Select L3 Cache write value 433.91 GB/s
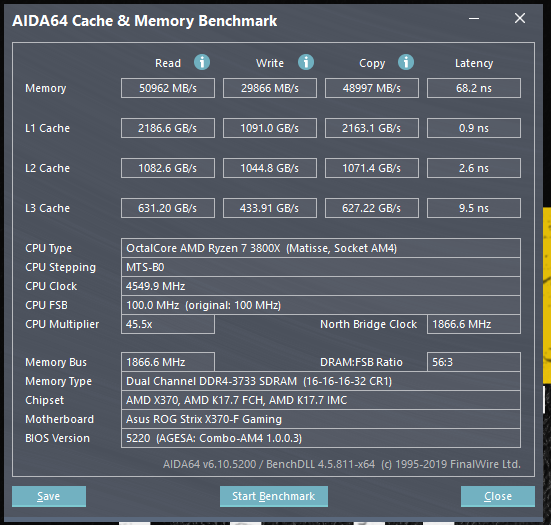 click(270, 208)
